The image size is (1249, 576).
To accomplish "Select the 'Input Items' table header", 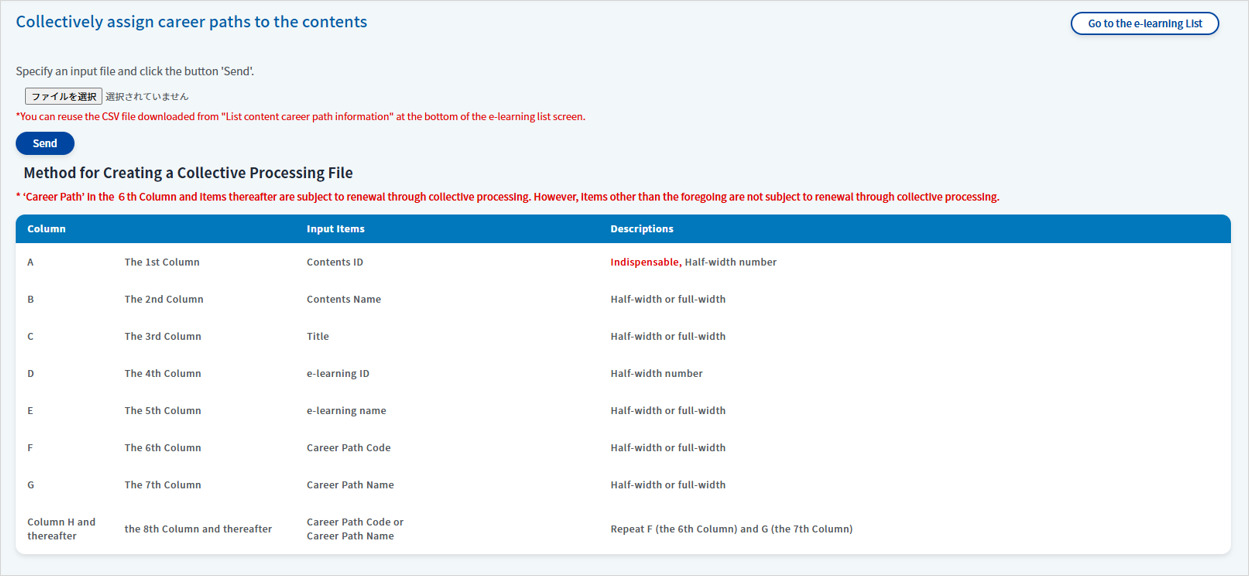I will tap(335, 229).
